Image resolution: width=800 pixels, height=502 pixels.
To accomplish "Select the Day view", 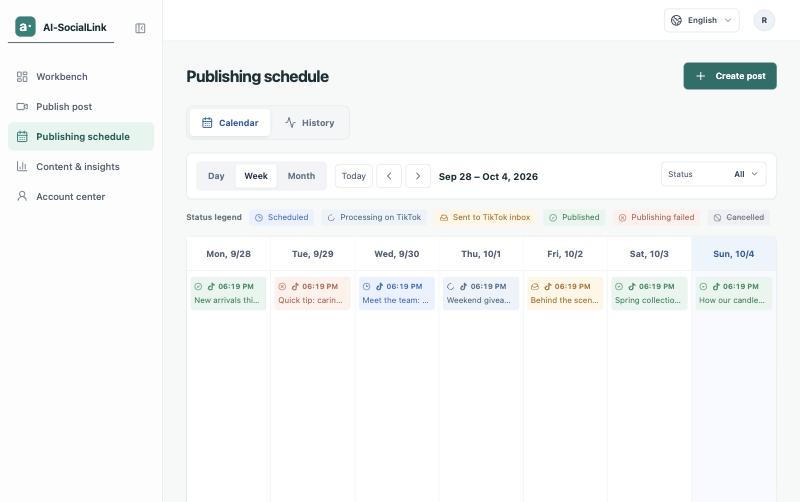I will (x=216, y=176).
